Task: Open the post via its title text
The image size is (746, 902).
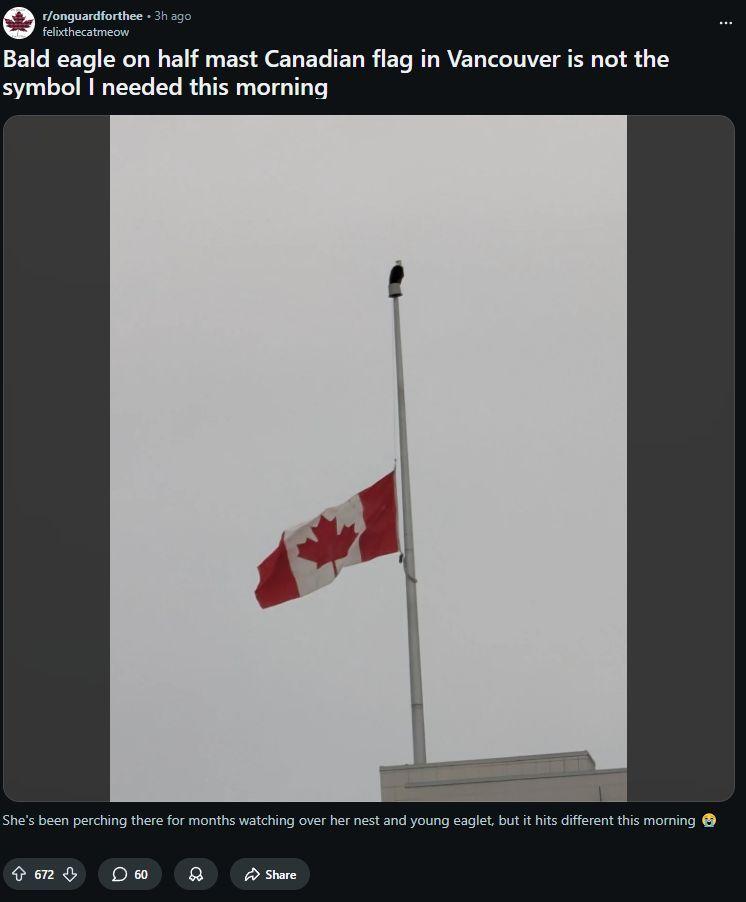Action: coord(335,73)
